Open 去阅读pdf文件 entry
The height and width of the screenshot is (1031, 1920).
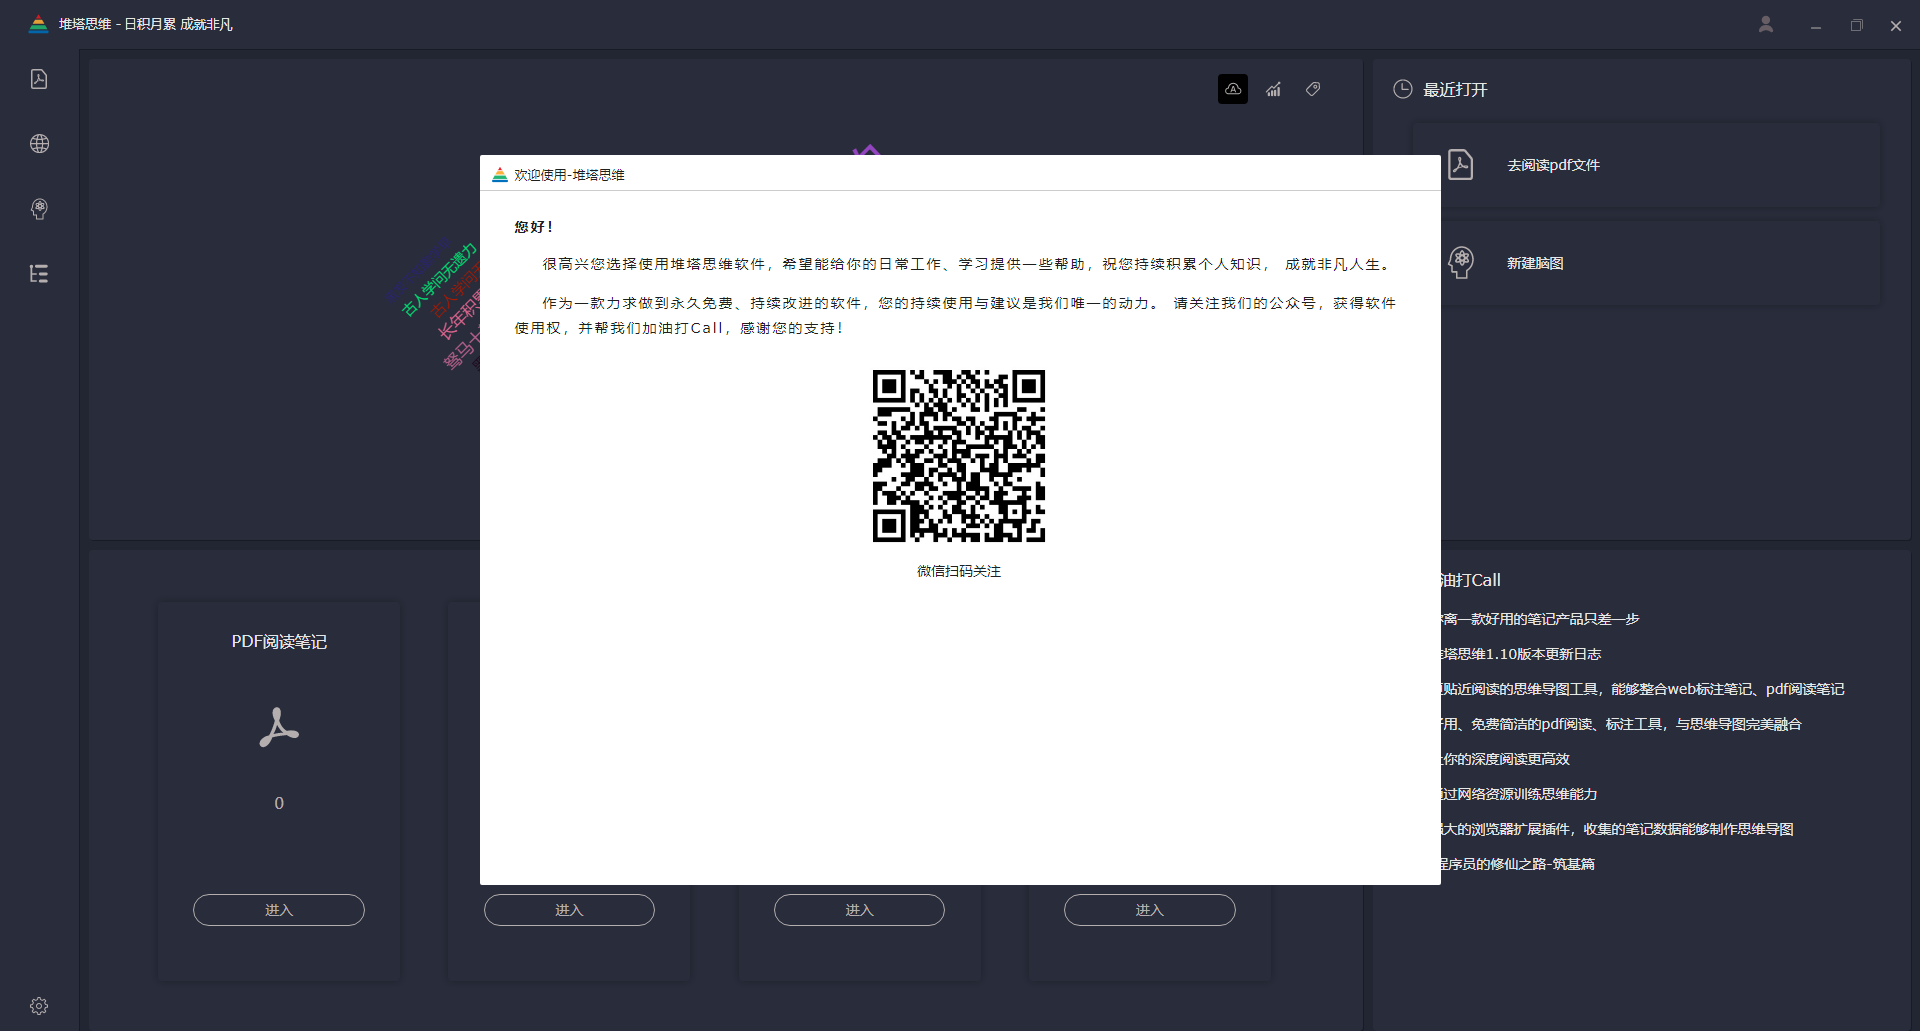1646,165
